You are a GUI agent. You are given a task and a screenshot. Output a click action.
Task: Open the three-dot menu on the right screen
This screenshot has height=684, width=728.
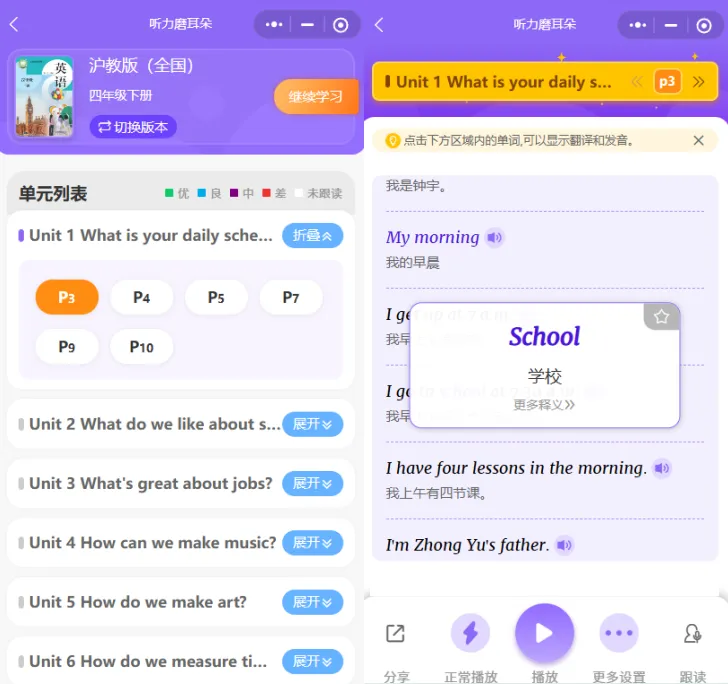637,25
